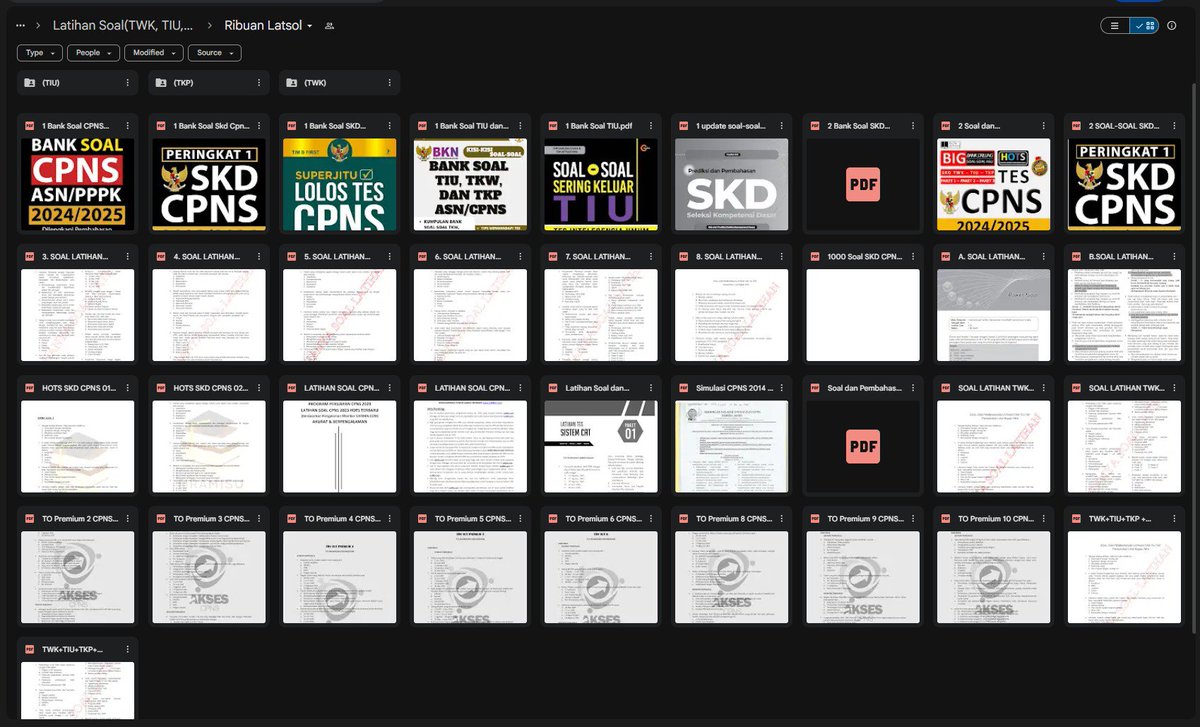Go to Latihan Soal(TWK, TIU,... breadcrumb folder
Image resolution: width=1200 pixels, height=727 pixels.
123,26
